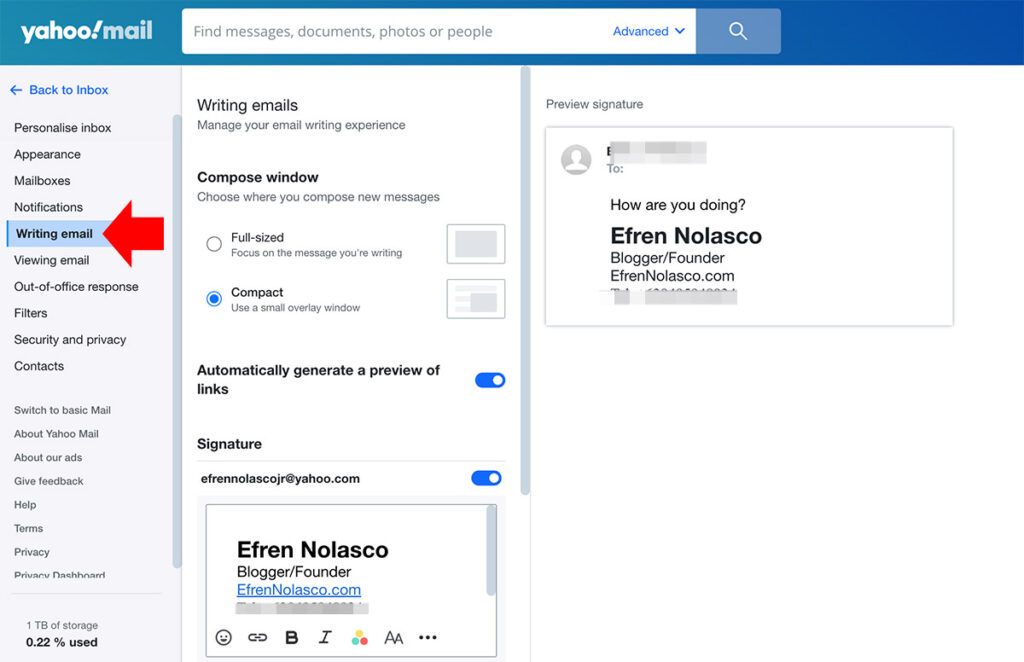Open the text color picker in signature toolbar
Image resolution: width=1024 pixels, height=662 pixels.
(359, 637)
